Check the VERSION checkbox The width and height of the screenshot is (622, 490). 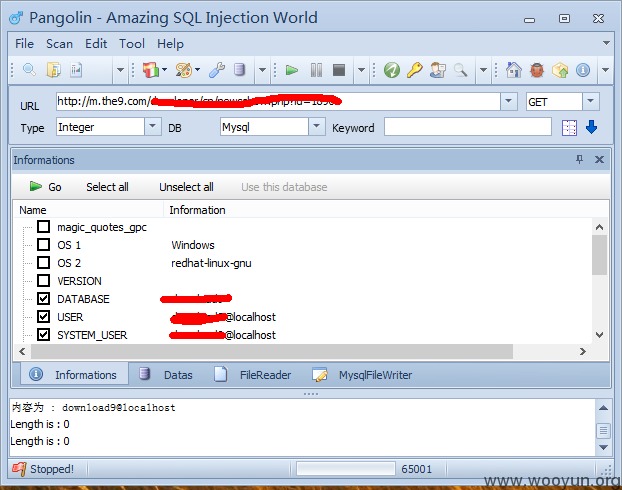pyautogui.click(x=44, y=281)
